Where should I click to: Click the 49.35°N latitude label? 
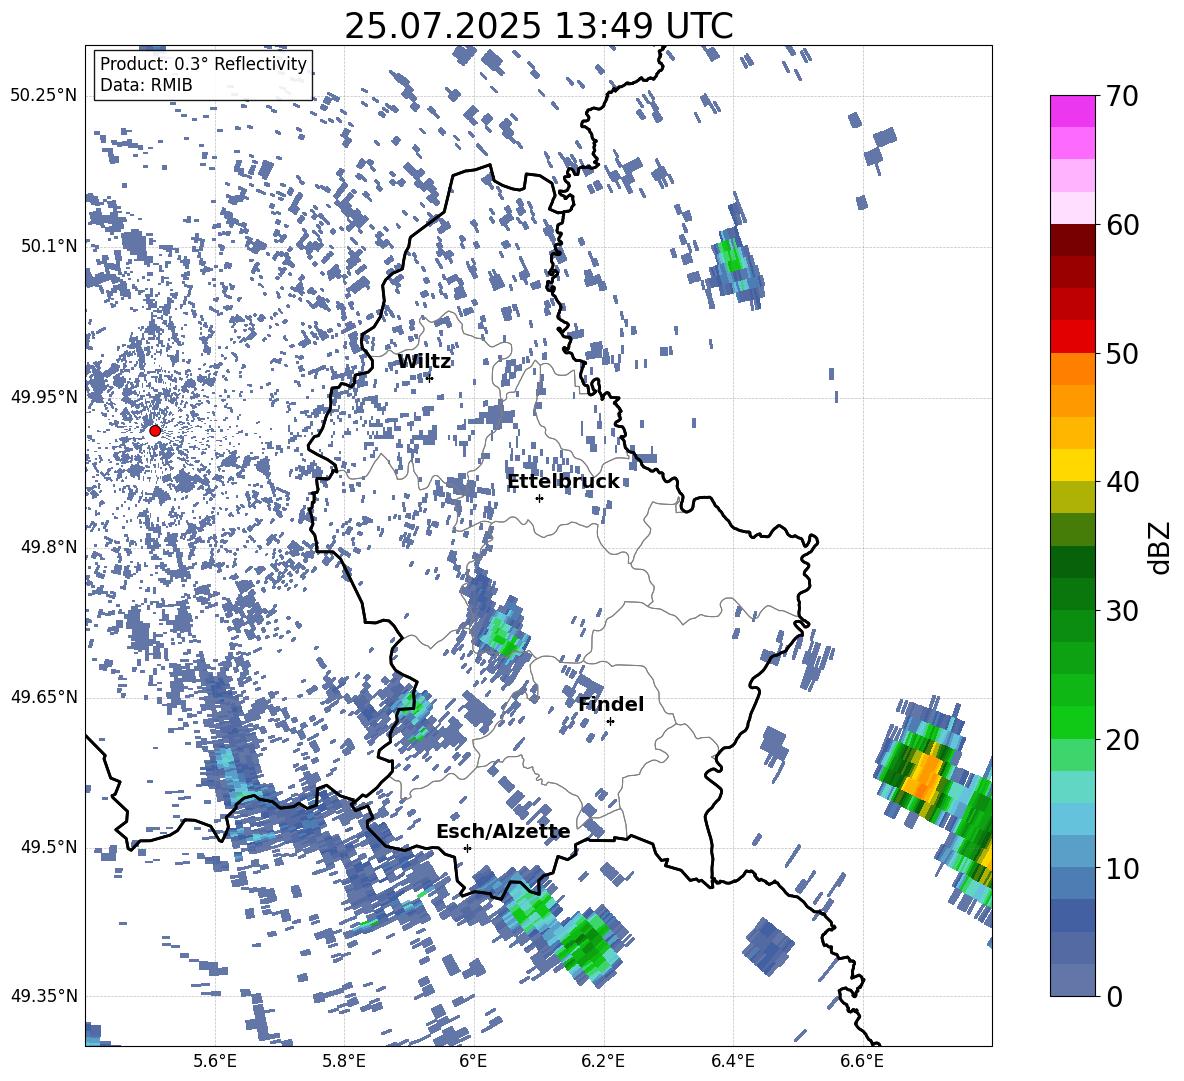tap(44, 996)
